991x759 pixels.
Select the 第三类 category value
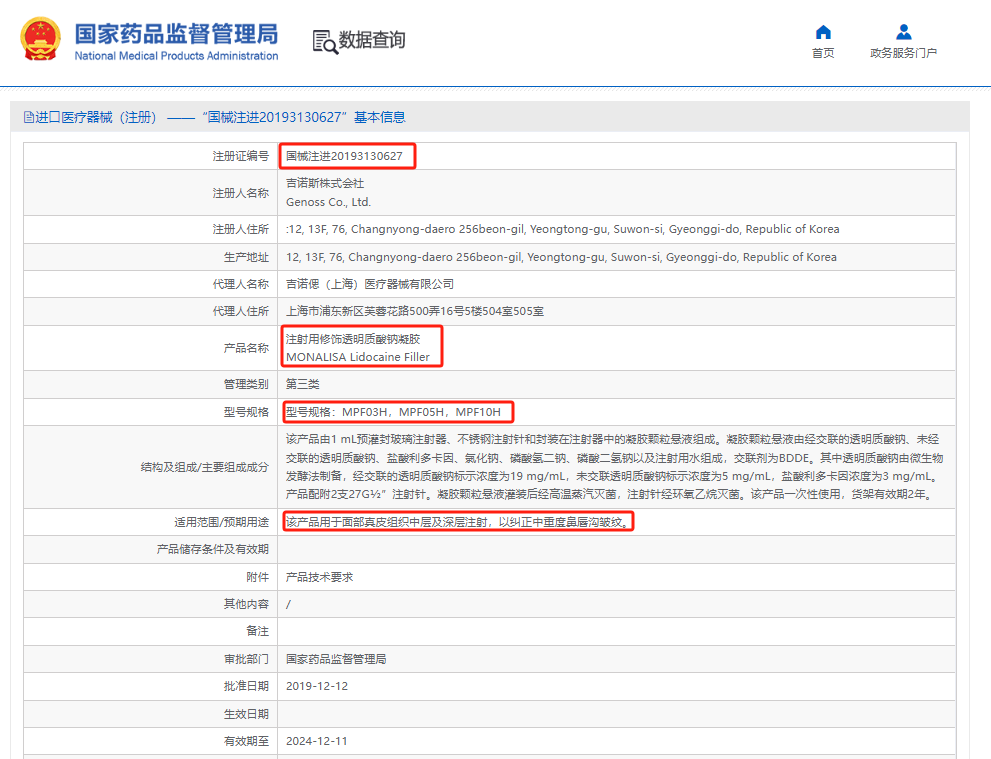pyautogui.click(x=303, y=384)
